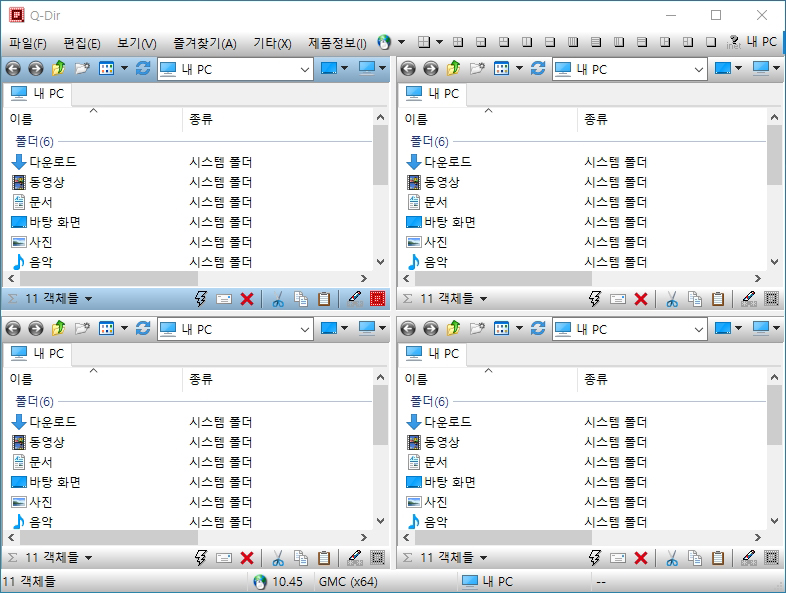Open the address dropdown in top-left pane

coord(304,69)
